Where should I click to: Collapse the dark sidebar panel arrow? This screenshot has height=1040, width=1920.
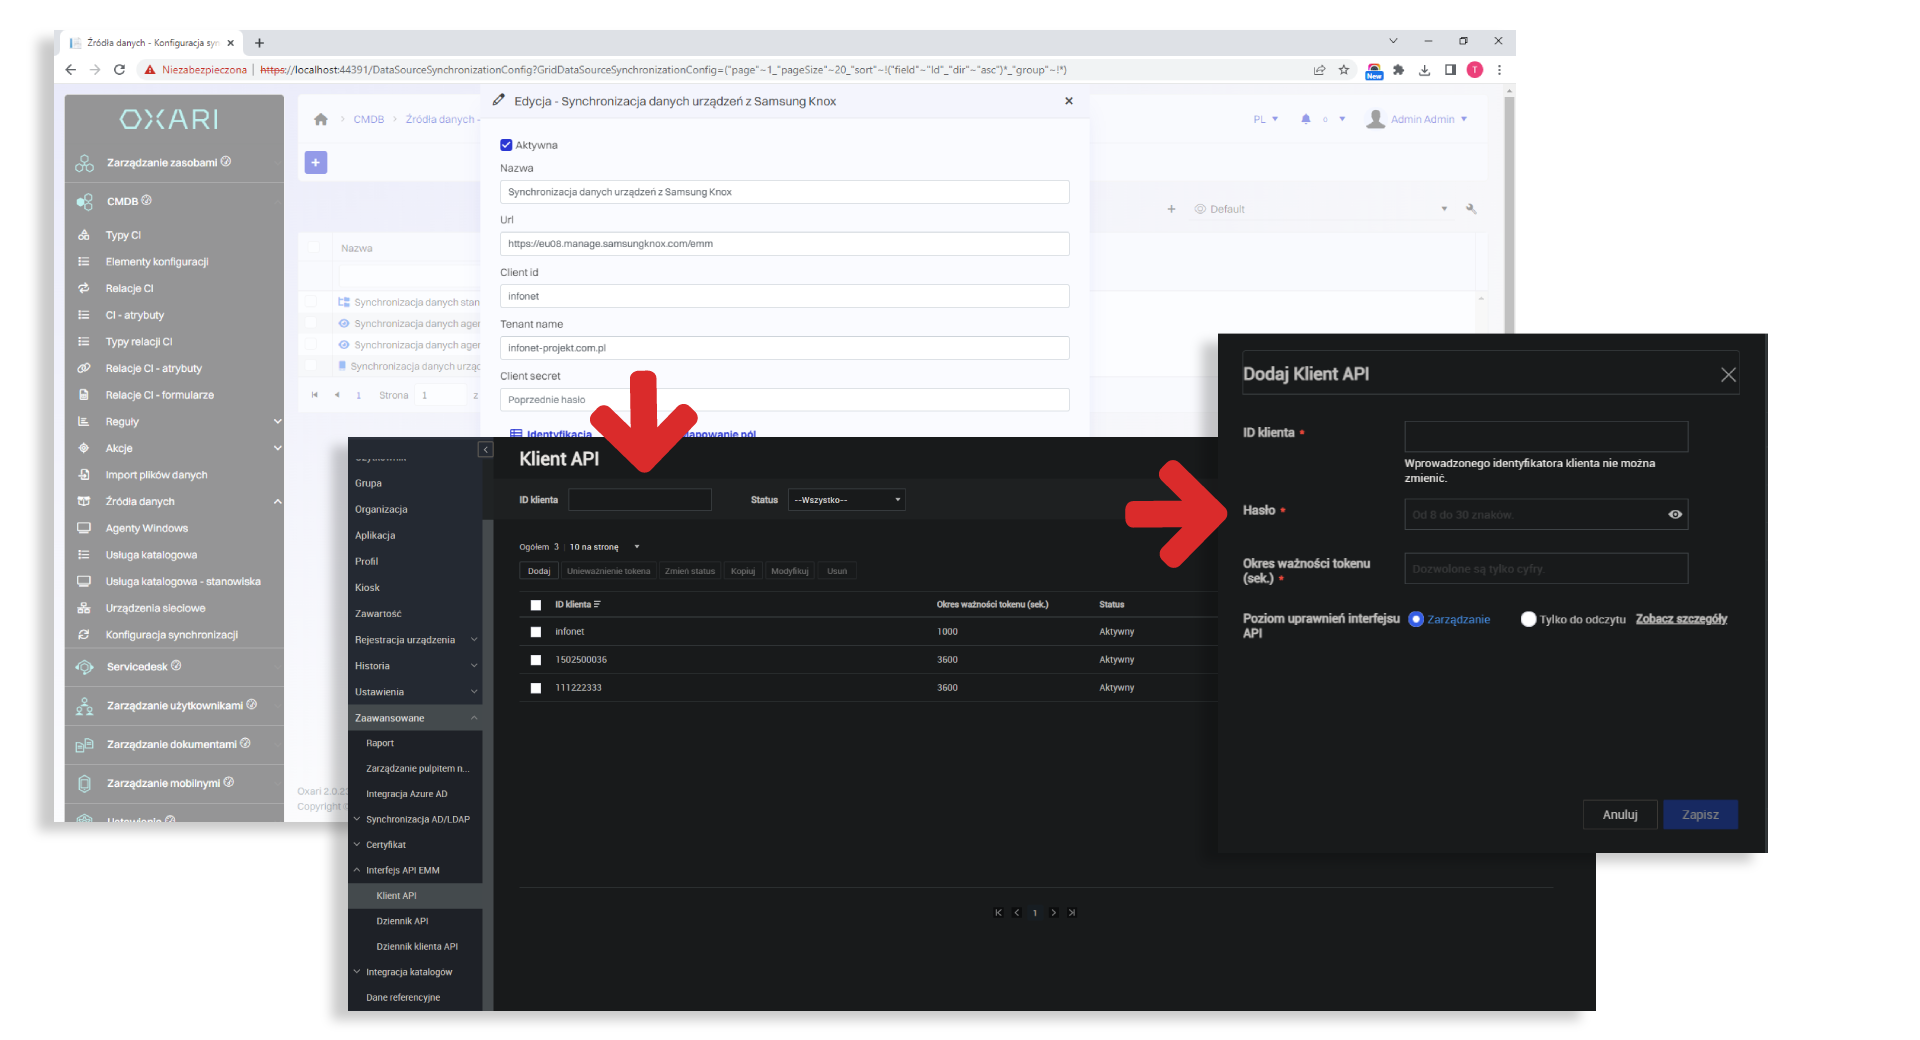click(485, 450)
